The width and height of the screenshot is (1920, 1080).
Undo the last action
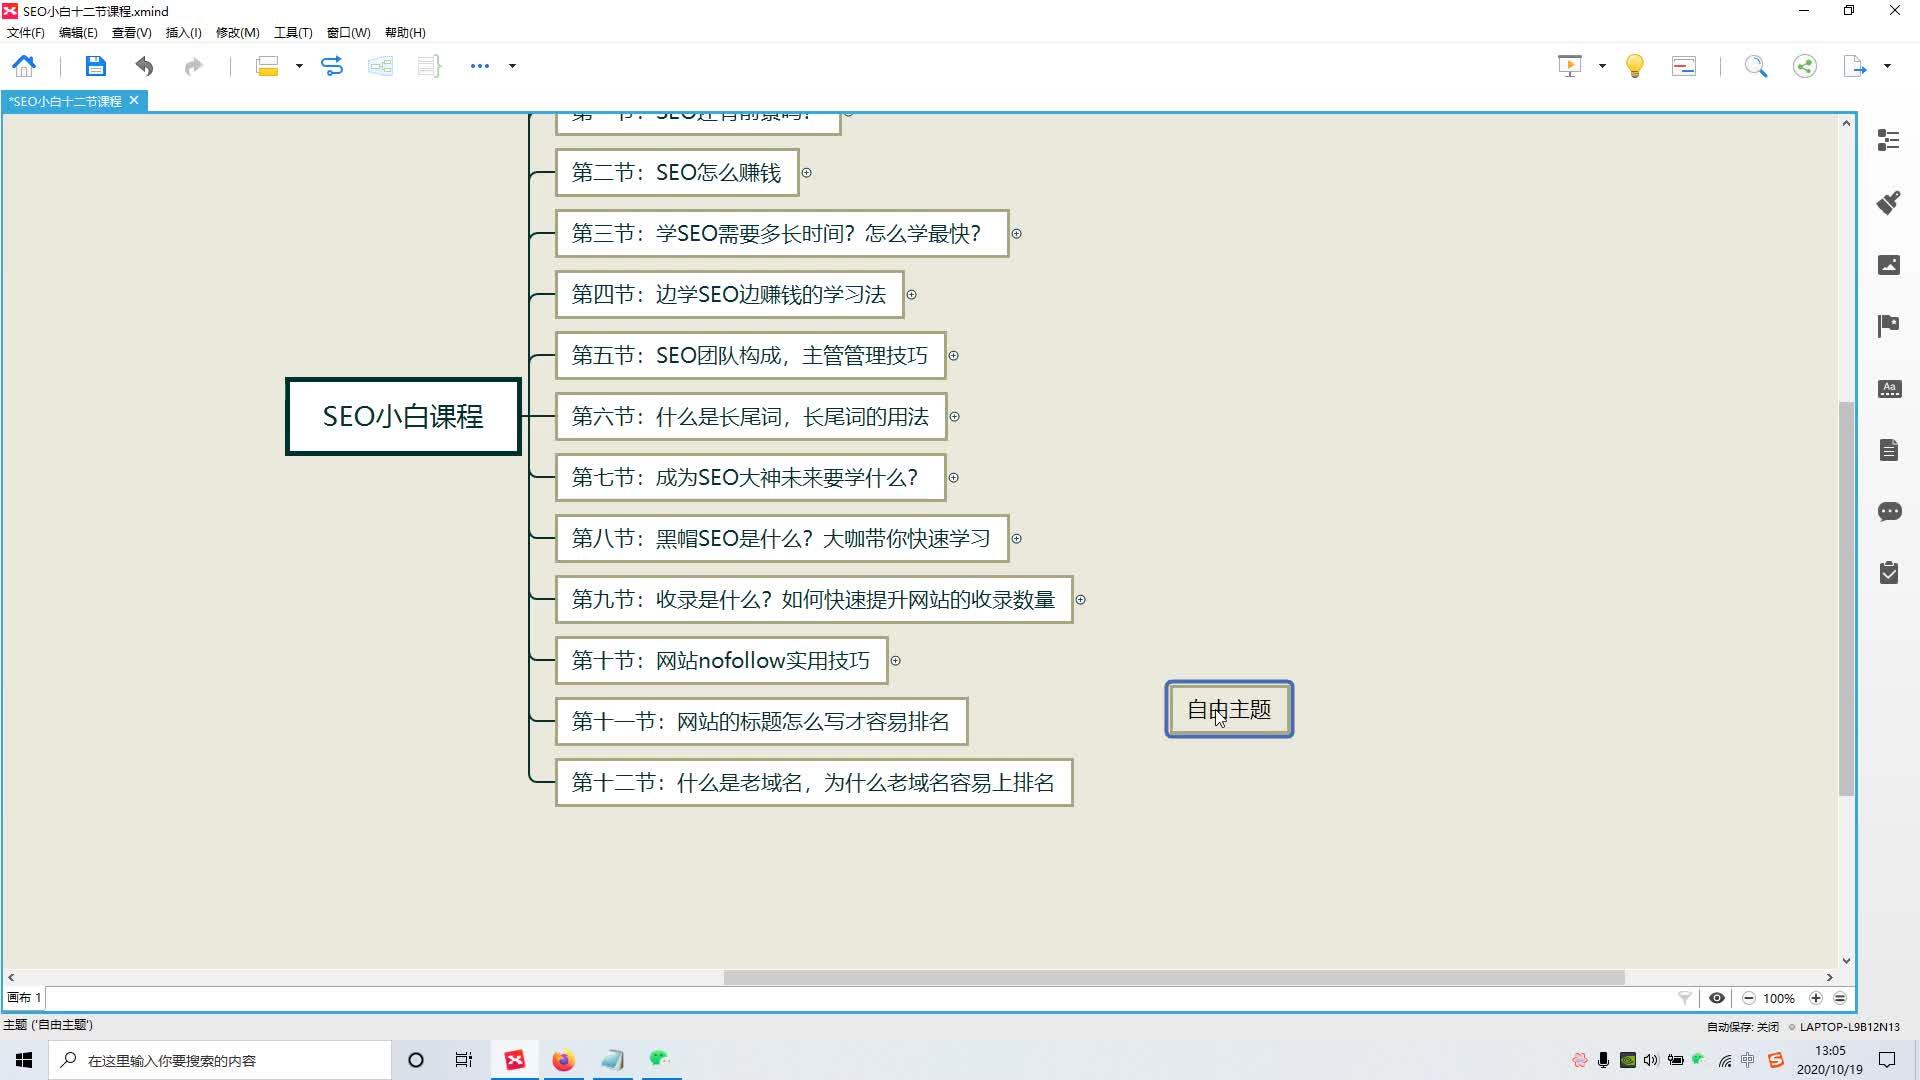pyautogui.click(x=144, y=66)
